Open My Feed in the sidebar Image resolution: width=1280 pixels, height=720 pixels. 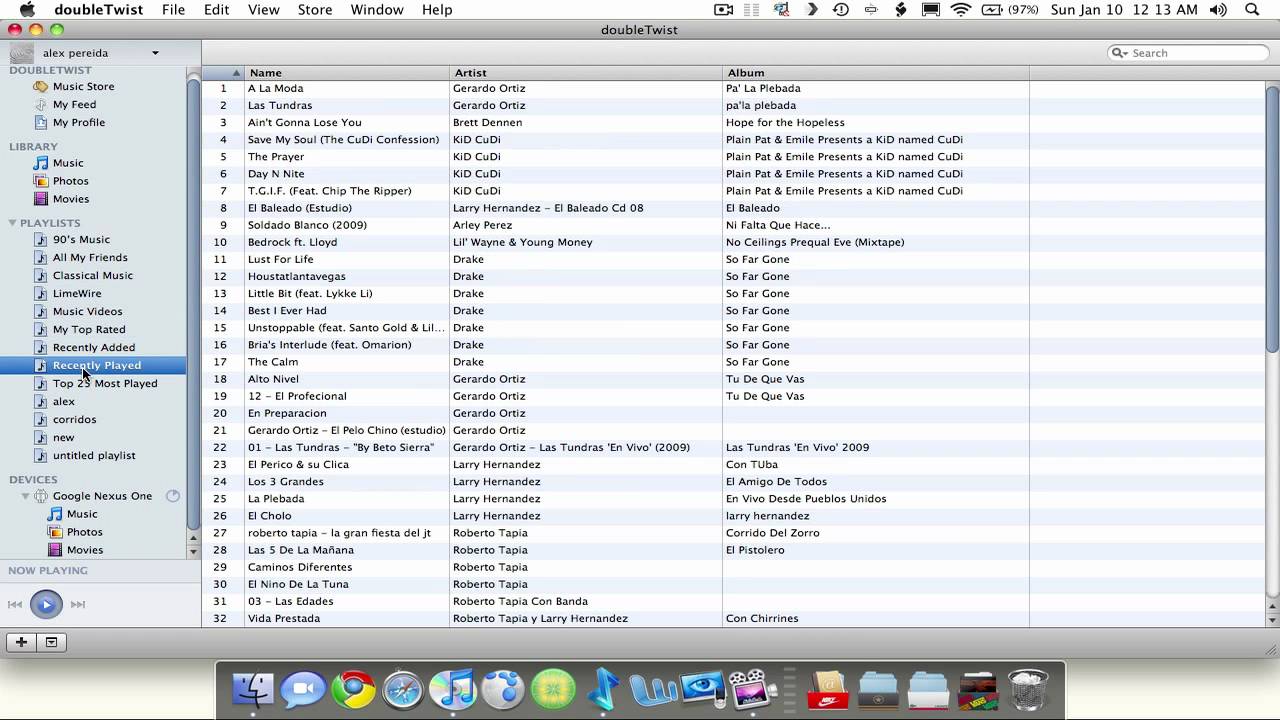click(x=74, y=105)
